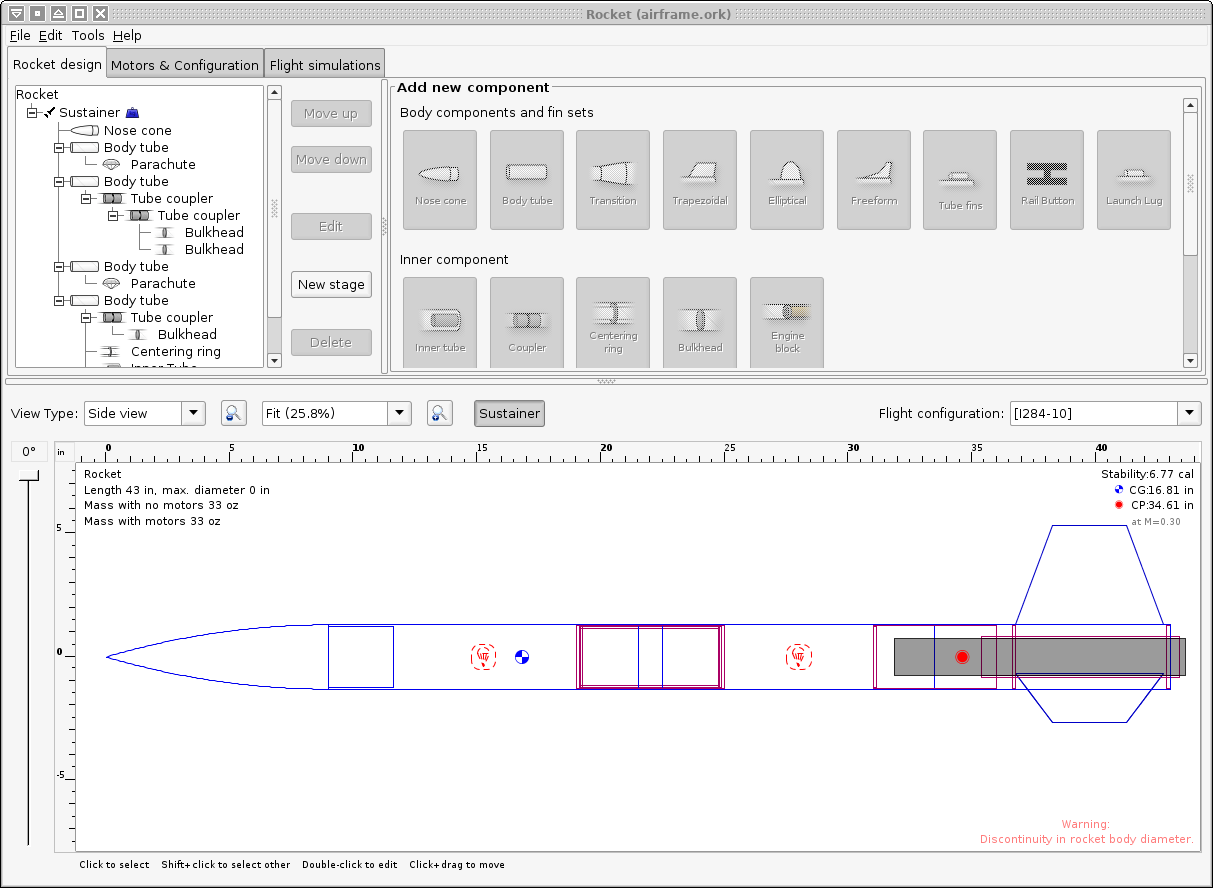Click the component tree scrollbar down arrow
Image resolution: width=1213 pixels, height=888 pixels.
274,360
